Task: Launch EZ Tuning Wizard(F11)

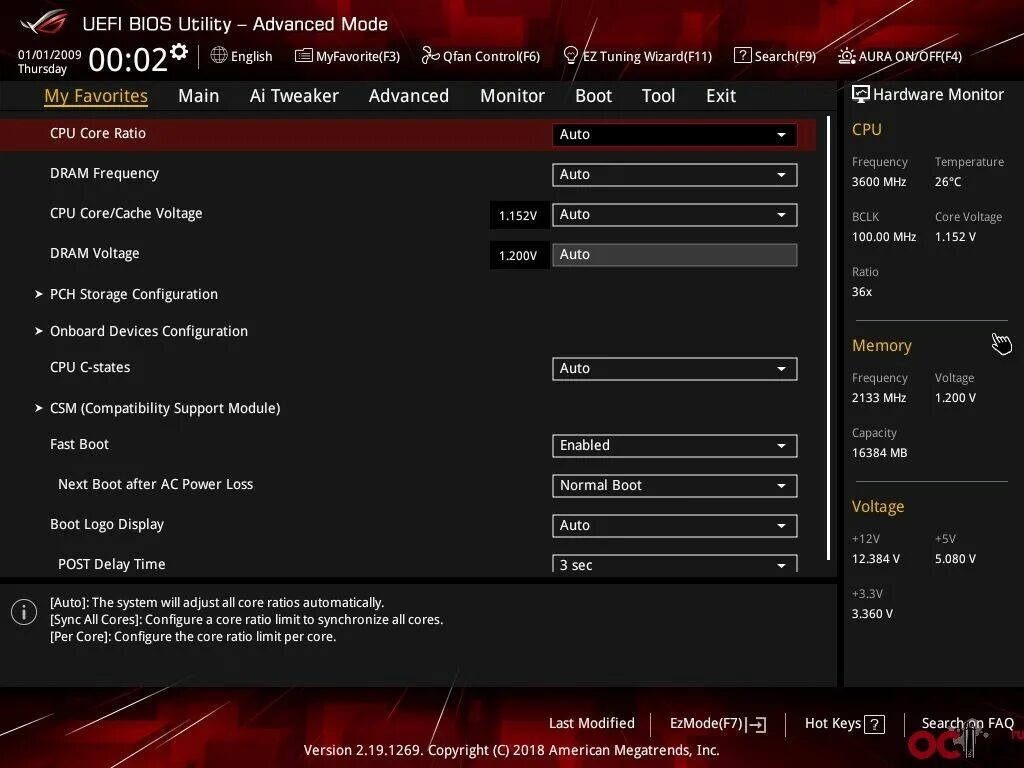Action: coord(637,56)
